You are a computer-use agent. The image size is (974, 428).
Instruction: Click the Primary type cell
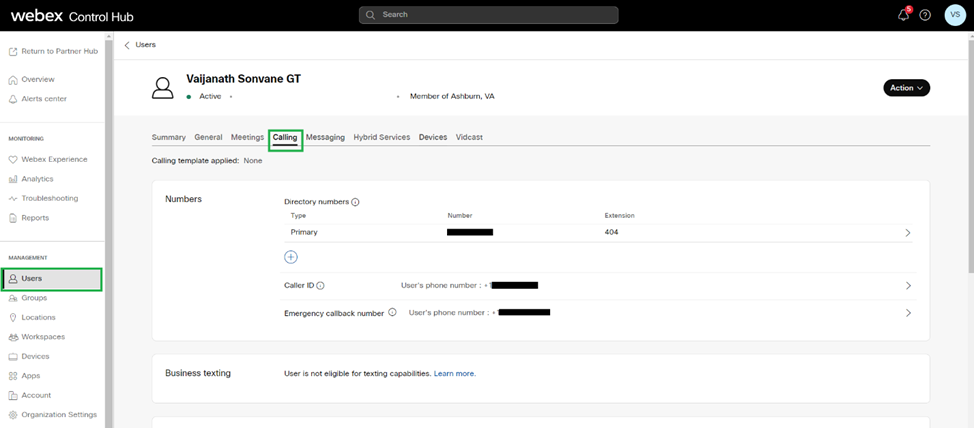(304, 232)
